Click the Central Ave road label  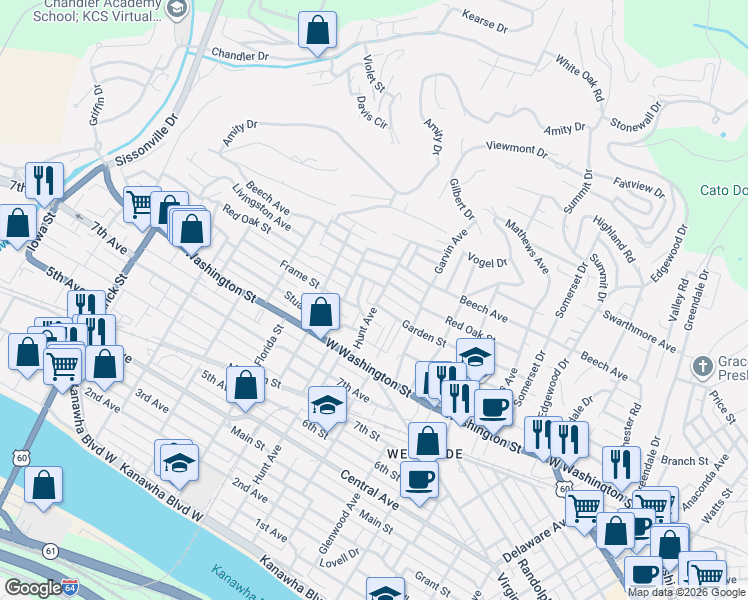369,489
